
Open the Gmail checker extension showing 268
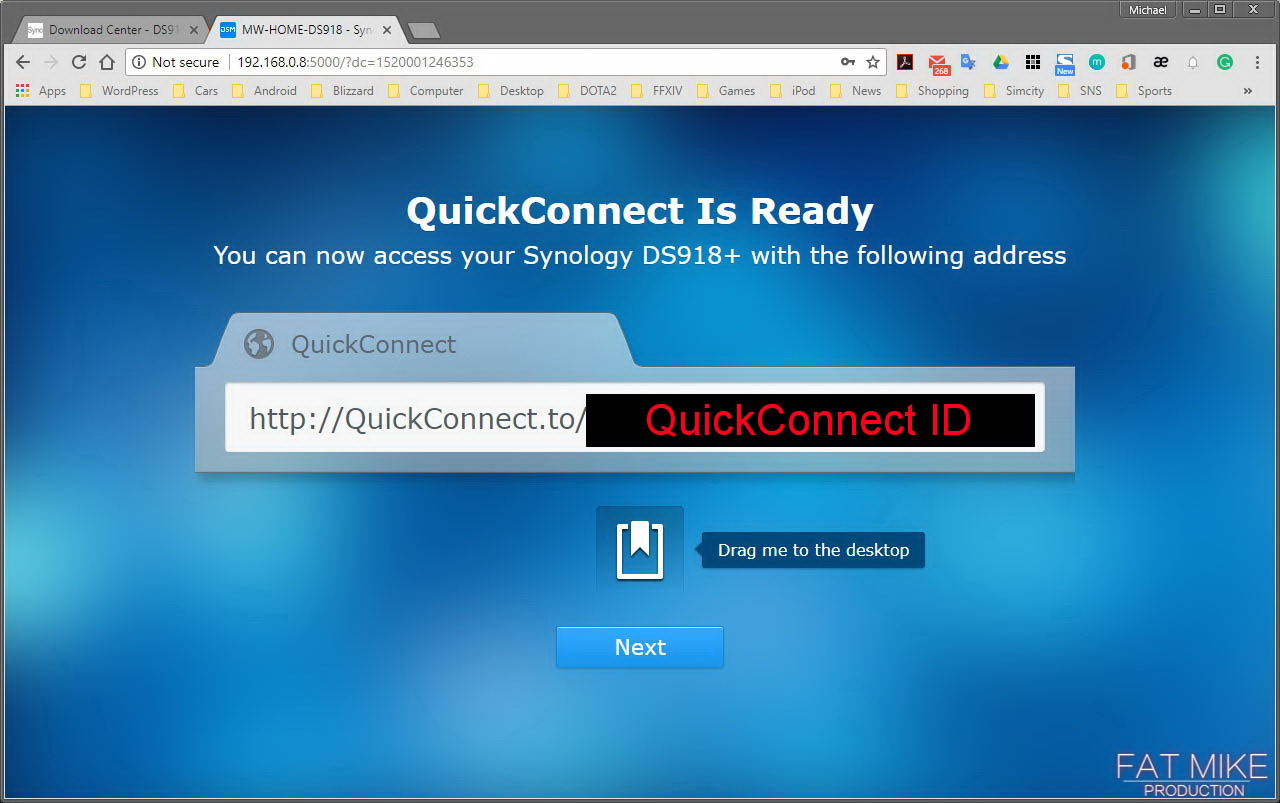(938, 63)
